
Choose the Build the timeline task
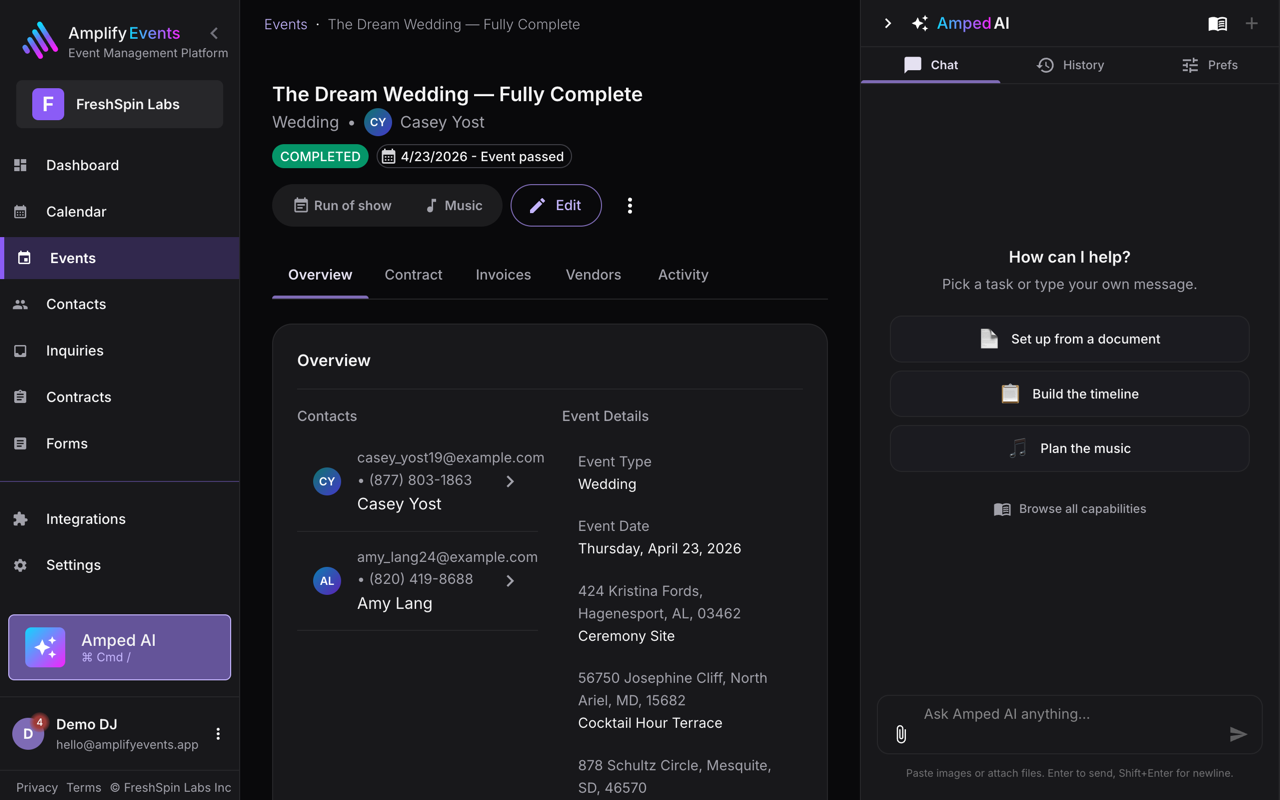point(1070,394)
